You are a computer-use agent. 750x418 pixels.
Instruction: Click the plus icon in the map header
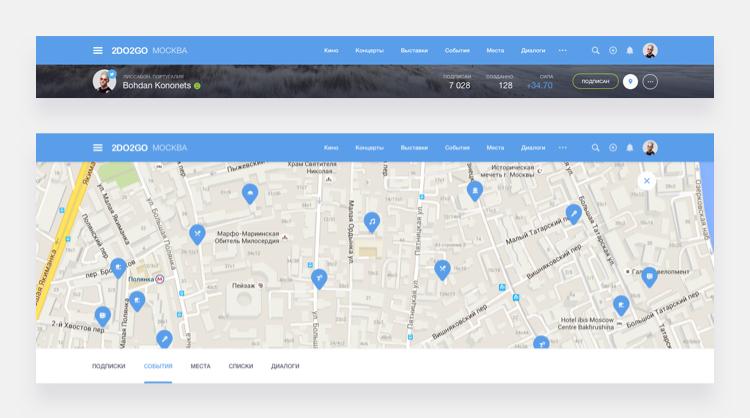pos(613,147)
